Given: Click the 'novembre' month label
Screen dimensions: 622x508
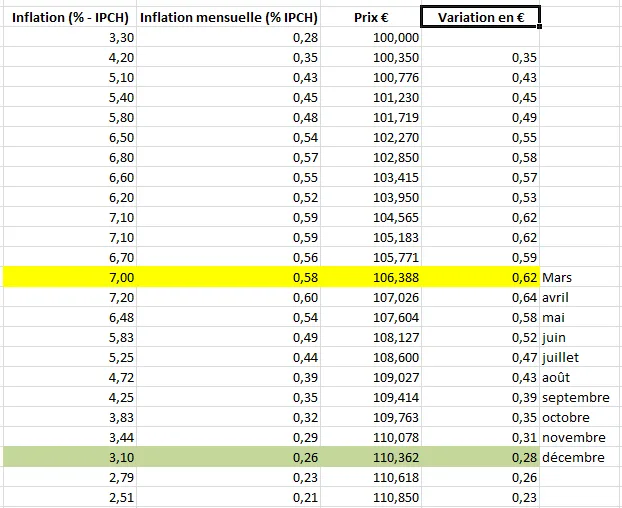Looking at the screenshot, I should pos(574,437).
